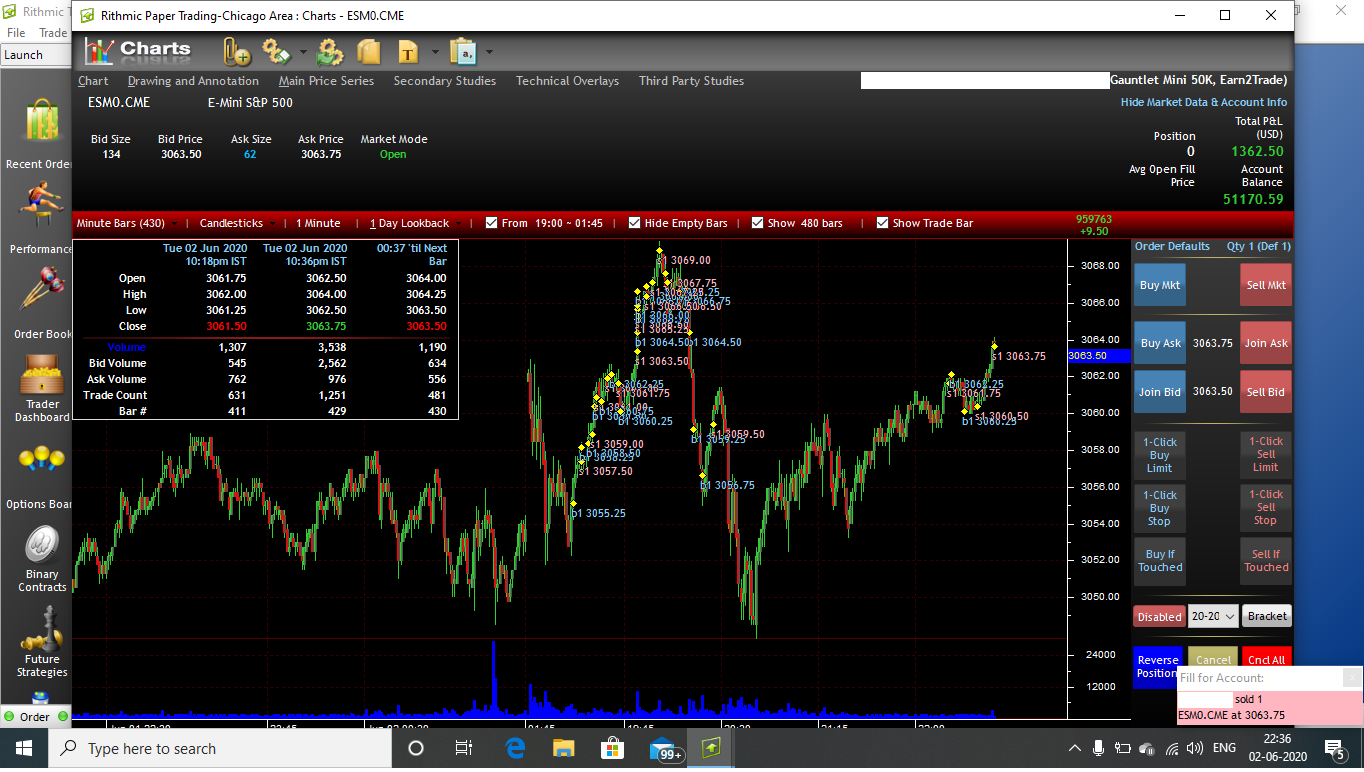Click the volume speaker tray icon
1364x772 pixels.
point(1194,748)
